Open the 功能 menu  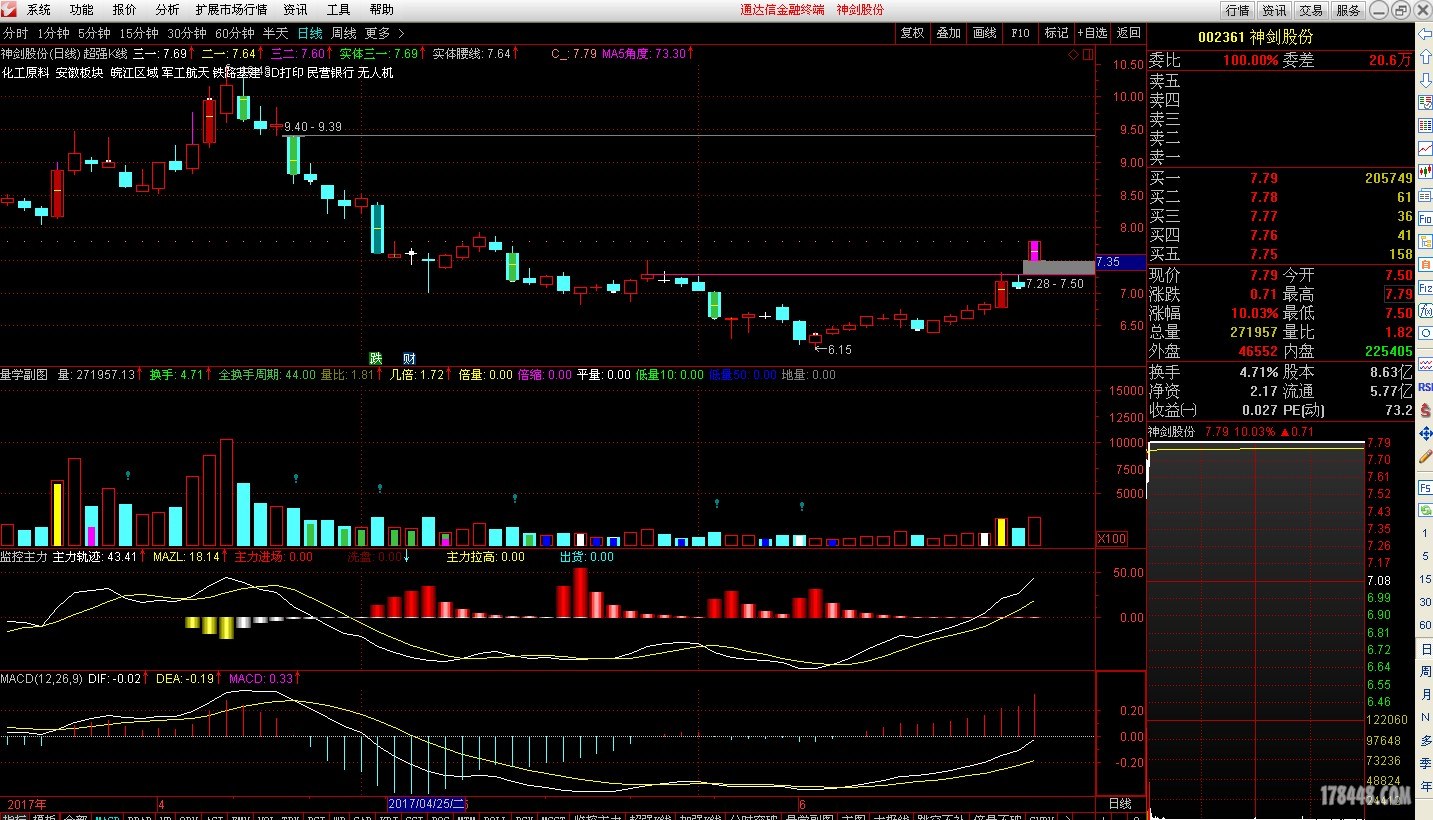click(82, 10)
